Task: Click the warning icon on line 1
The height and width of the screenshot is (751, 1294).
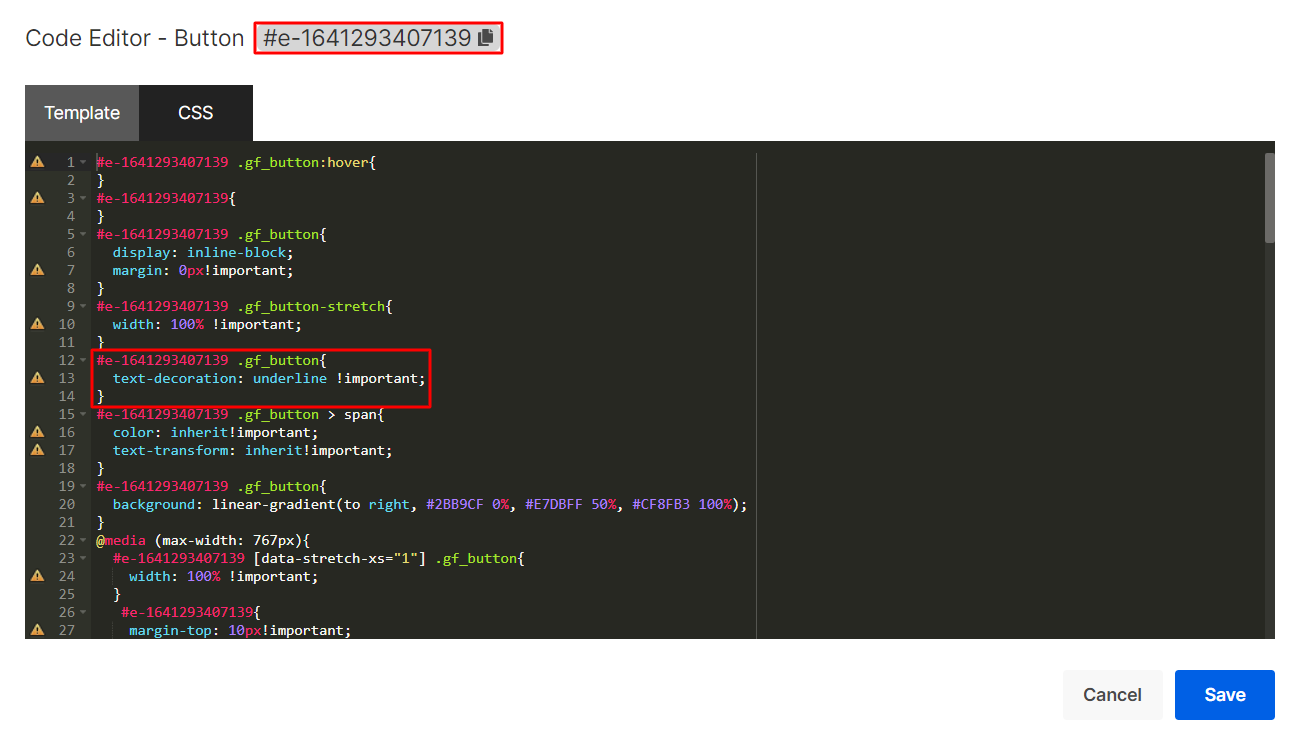Action: (37, 161)
